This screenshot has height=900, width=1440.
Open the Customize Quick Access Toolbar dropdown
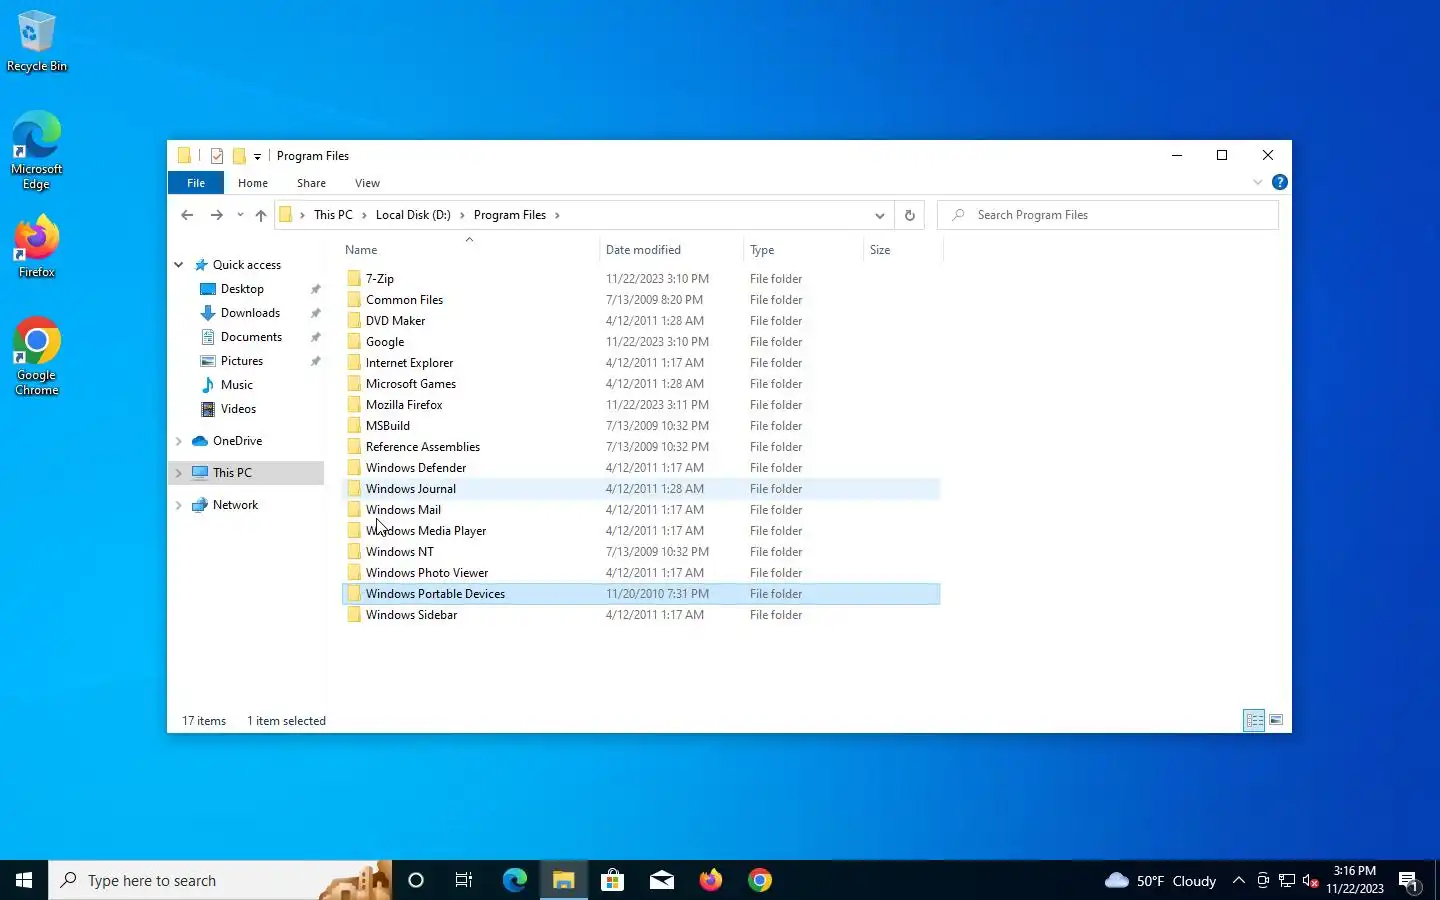point(257,157)
